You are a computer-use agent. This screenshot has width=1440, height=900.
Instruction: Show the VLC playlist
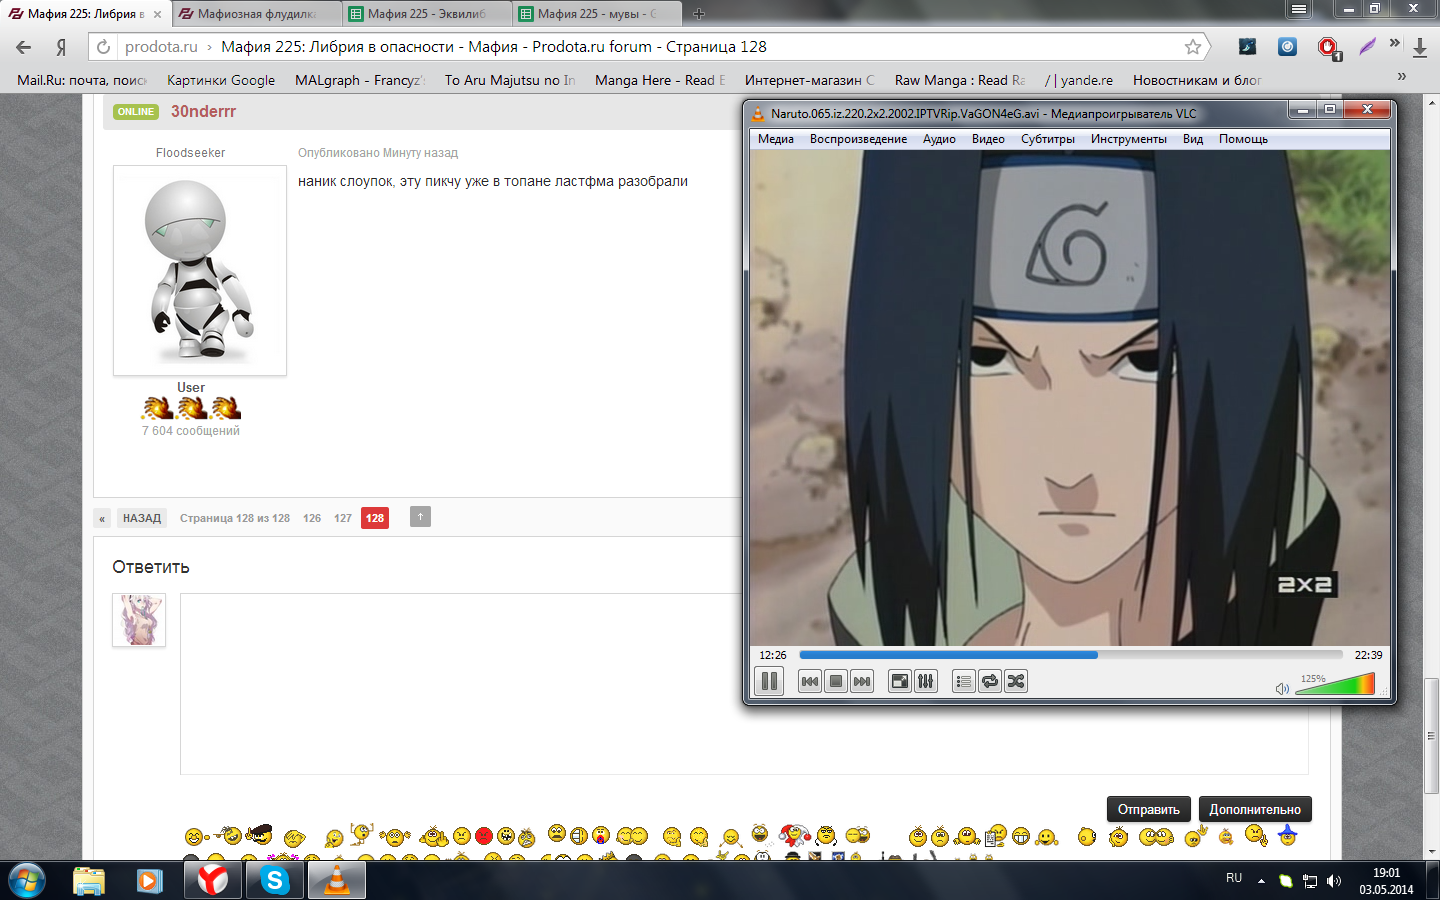[963, 682]
